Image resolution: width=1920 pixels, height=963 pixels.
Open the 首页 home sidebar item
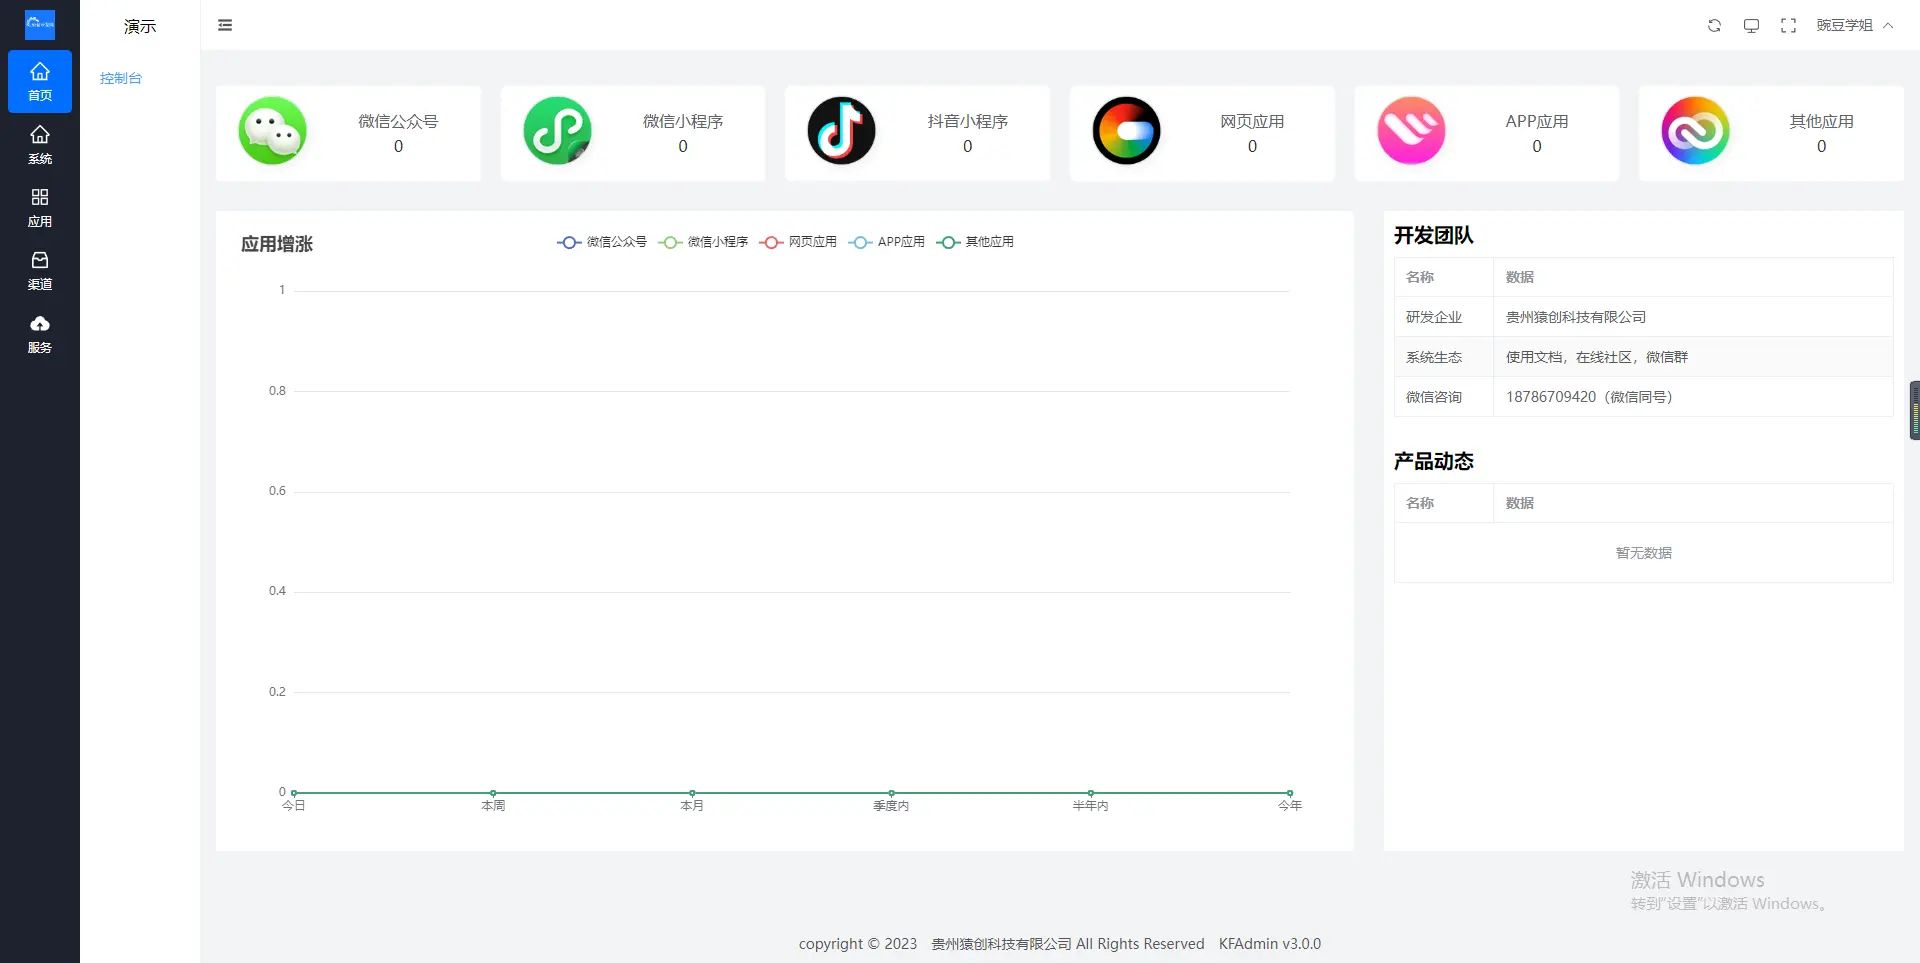point(40,81)
